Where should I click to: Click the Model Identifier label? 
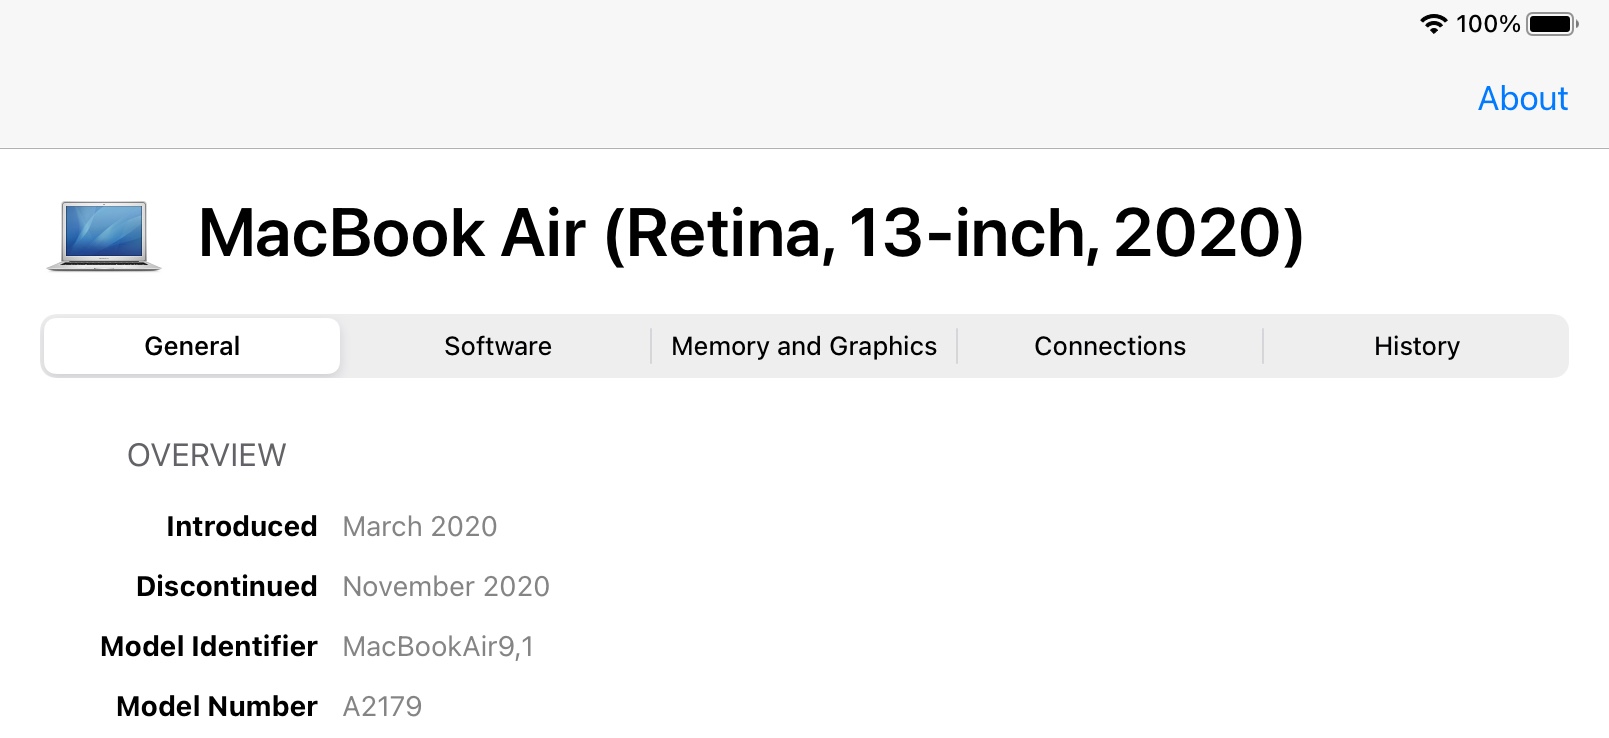pos(209,646)
